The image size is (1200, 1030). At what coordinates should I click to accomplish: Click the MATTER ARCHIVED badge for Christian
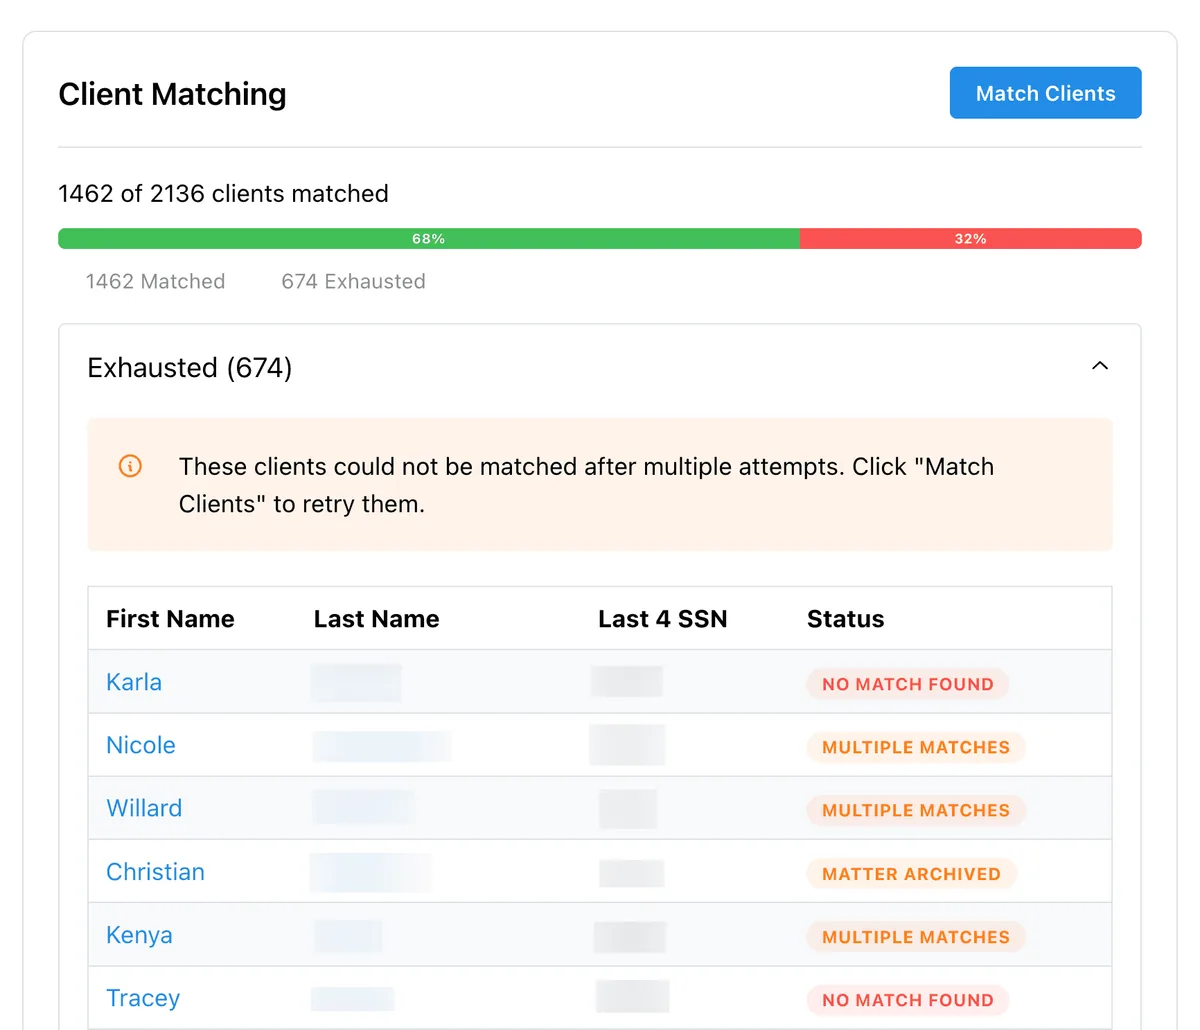[x=911, y=873]
